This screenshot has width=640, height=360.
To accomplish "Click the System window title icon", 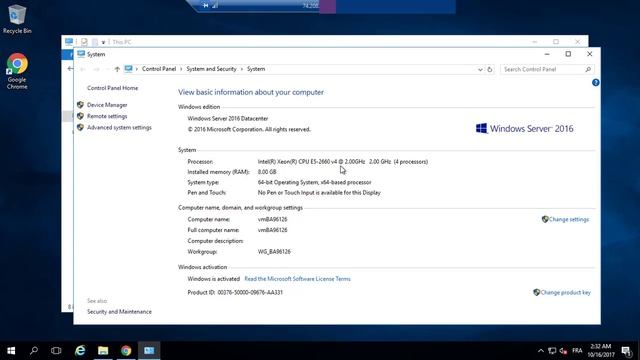I will (x=81, y=54).
